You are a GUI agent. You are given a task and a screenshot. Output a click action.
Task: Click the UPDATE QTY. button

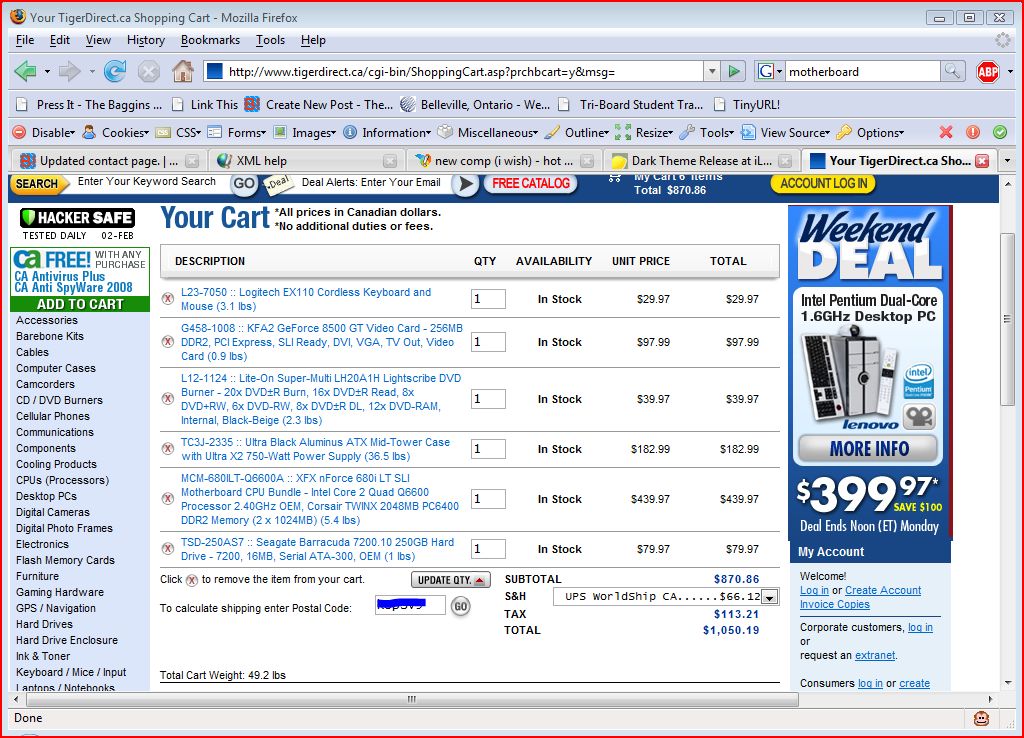click(x=450, y=580)
